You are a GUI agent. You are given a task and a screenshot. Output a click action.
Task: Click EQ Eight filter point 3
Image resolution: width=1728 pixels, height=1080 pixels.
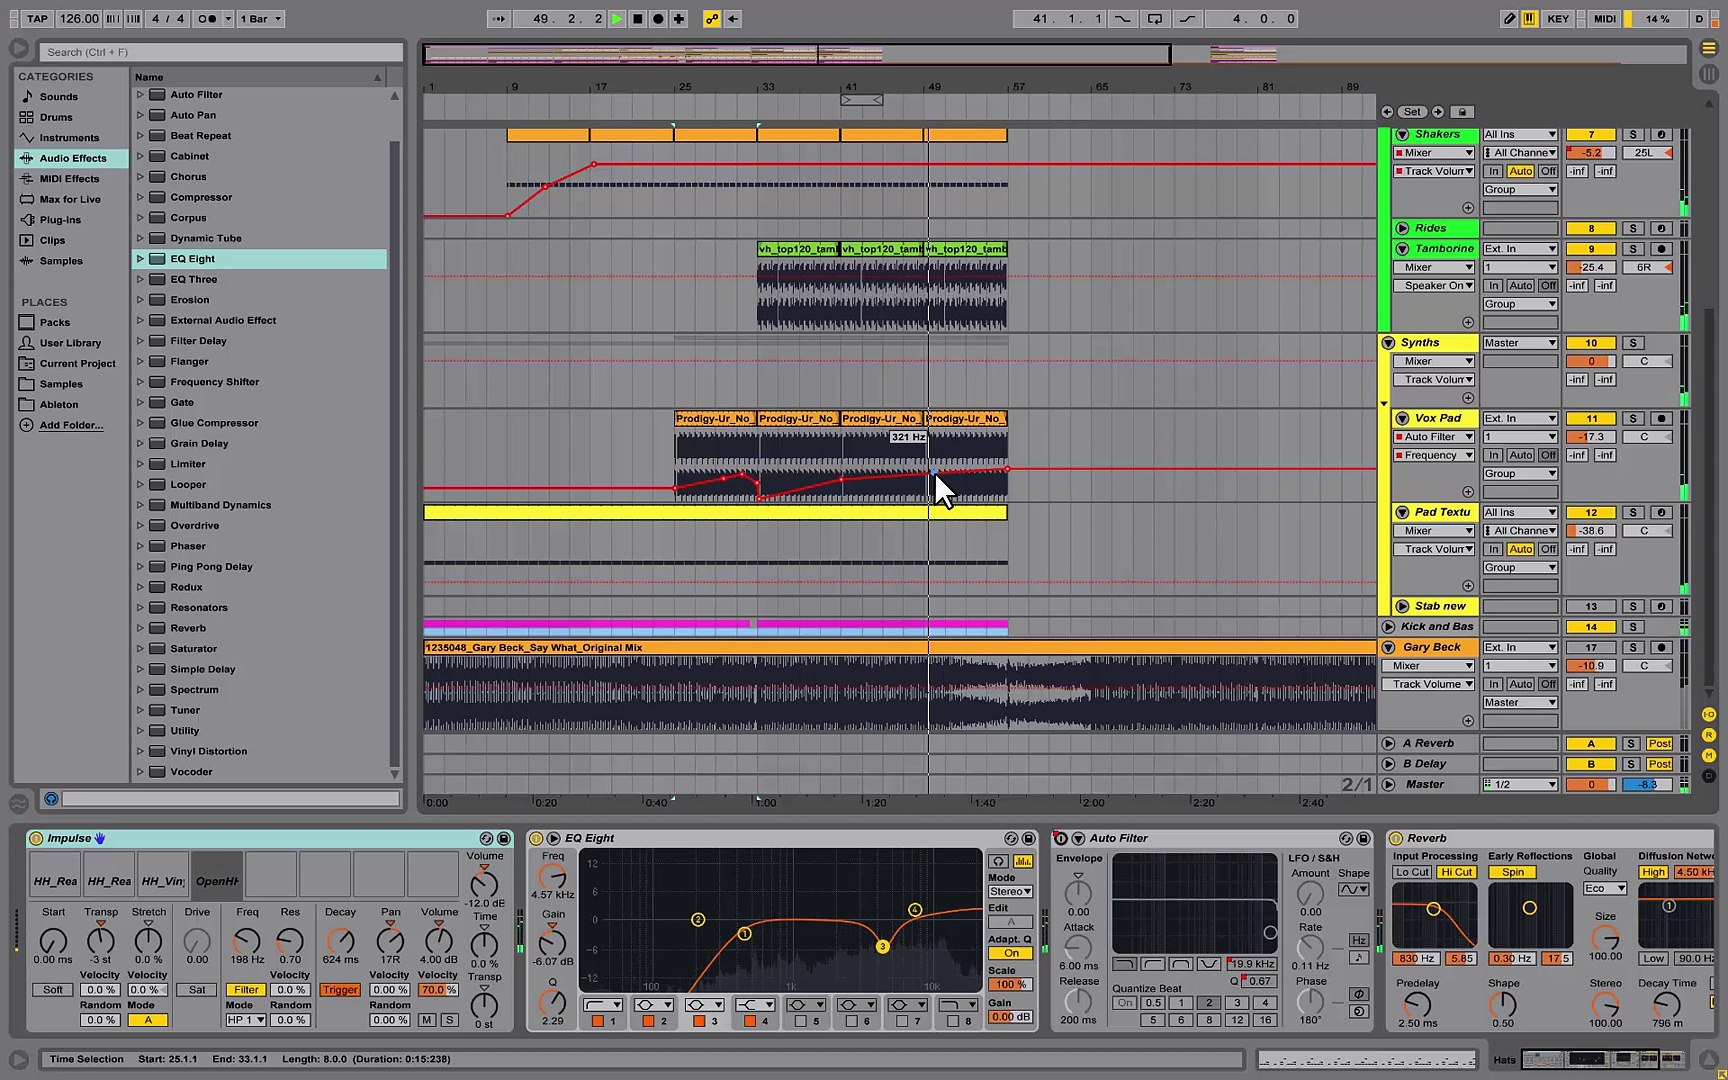(x=882, y=946)
